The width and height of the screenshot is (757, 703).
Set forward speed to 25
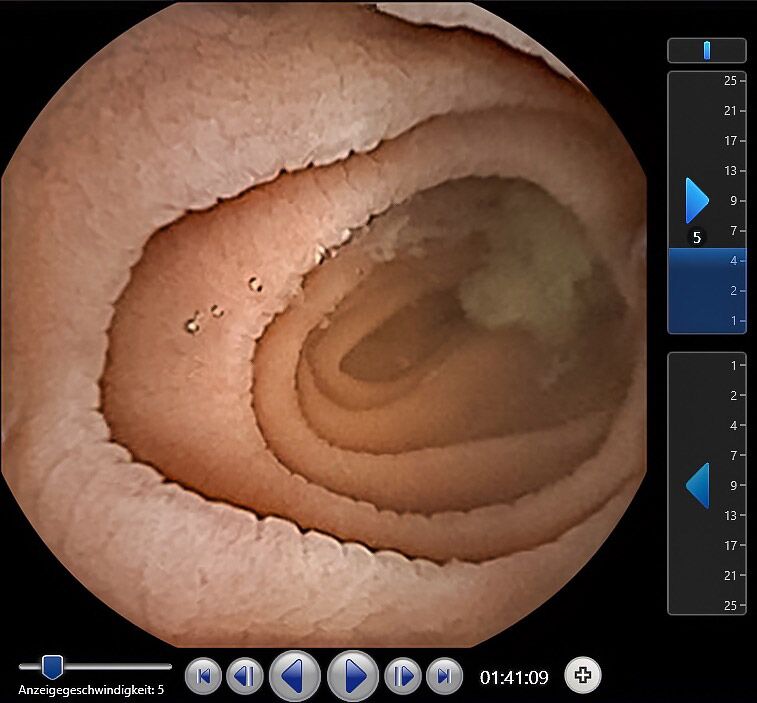[x=730, y=81]
